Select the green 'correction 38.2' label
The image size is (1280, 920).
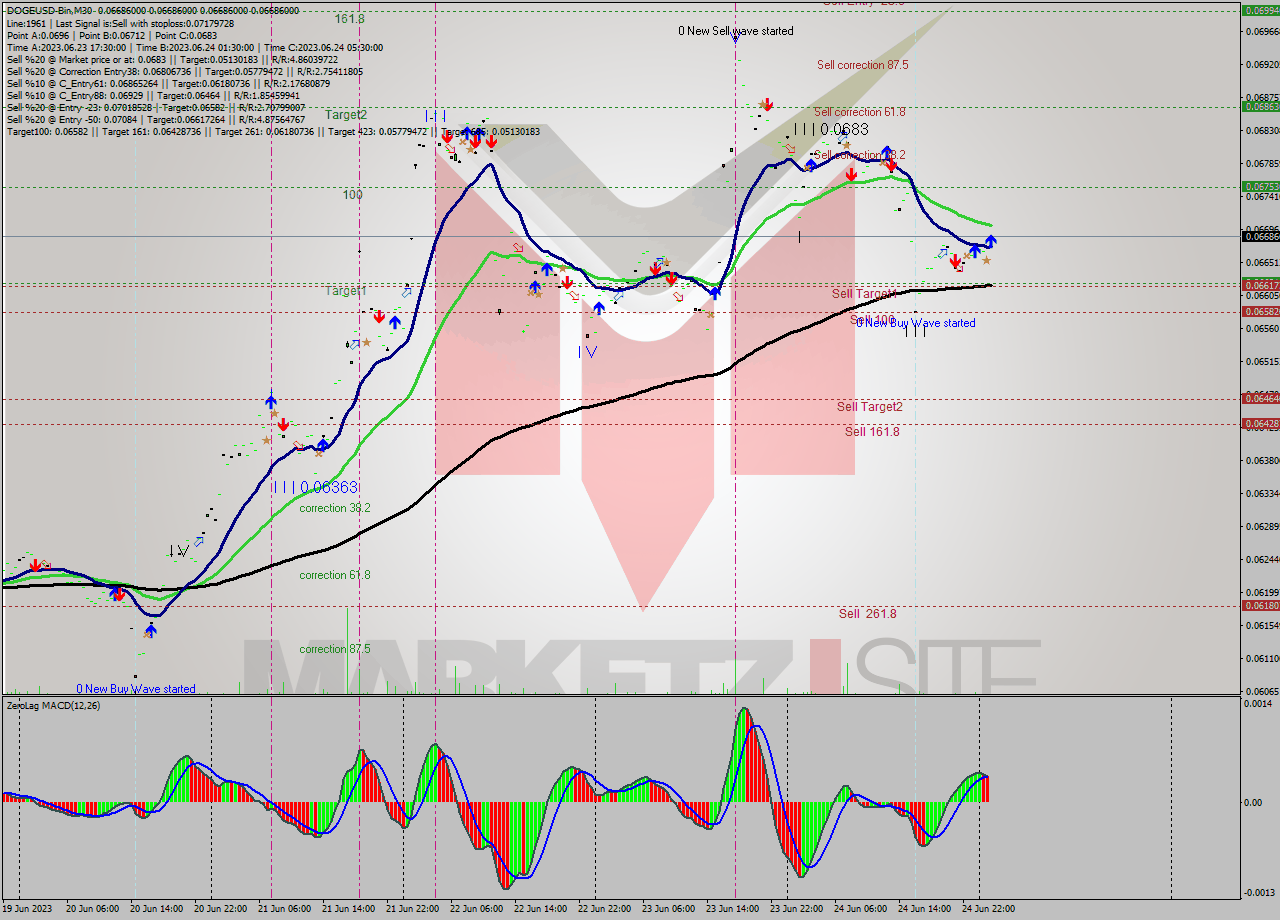[335, 508]
